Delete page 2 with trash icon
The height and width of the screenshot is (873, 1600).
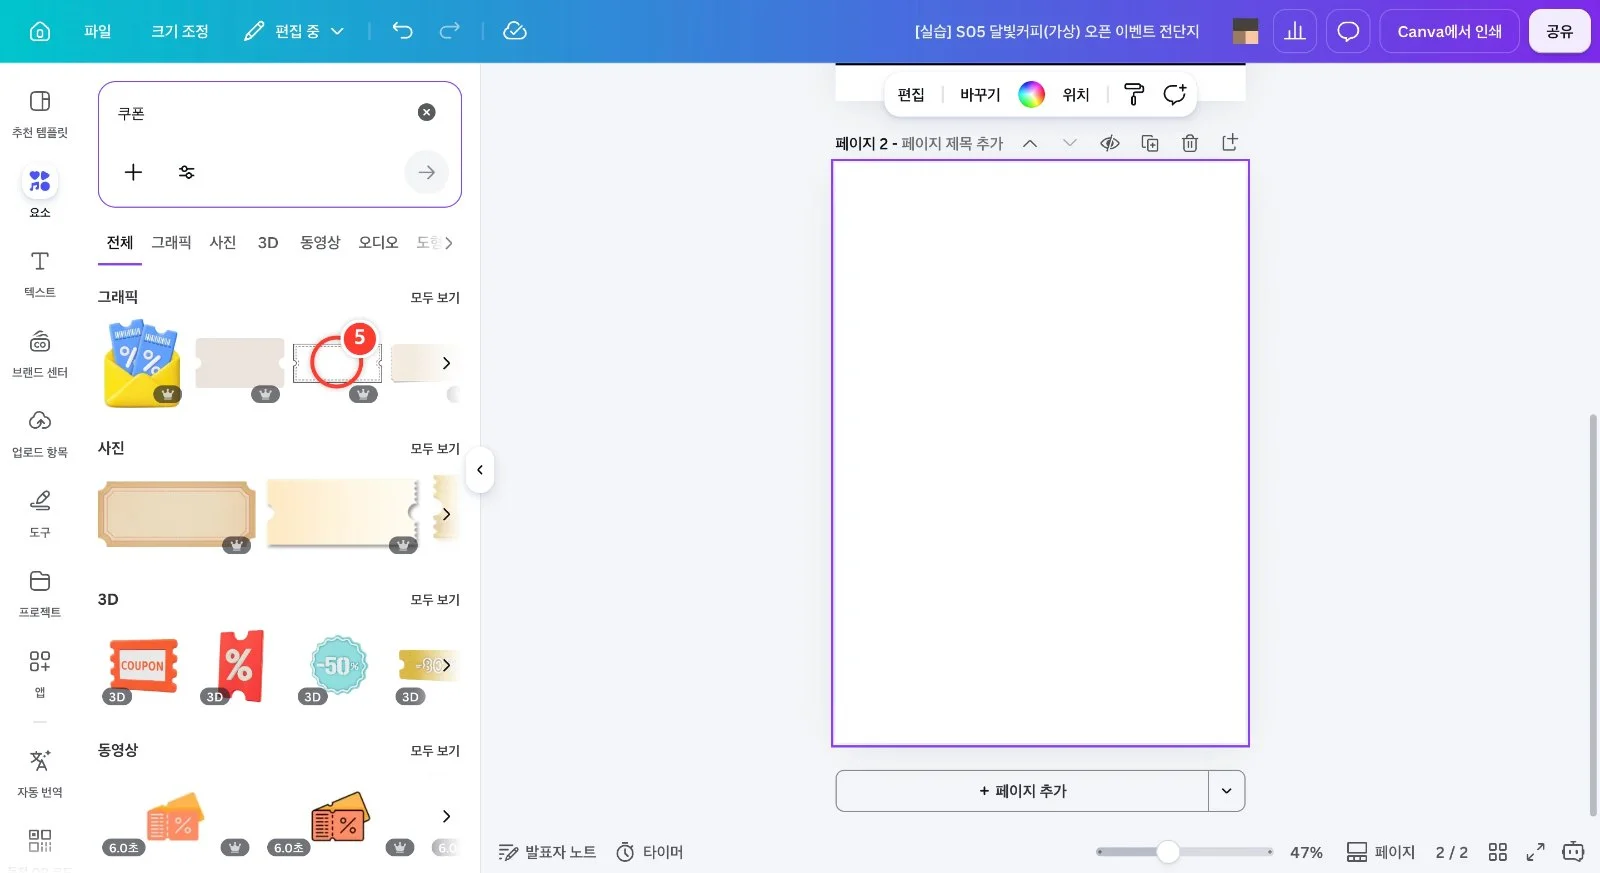pyautogui.click(x=1190, y=143)
